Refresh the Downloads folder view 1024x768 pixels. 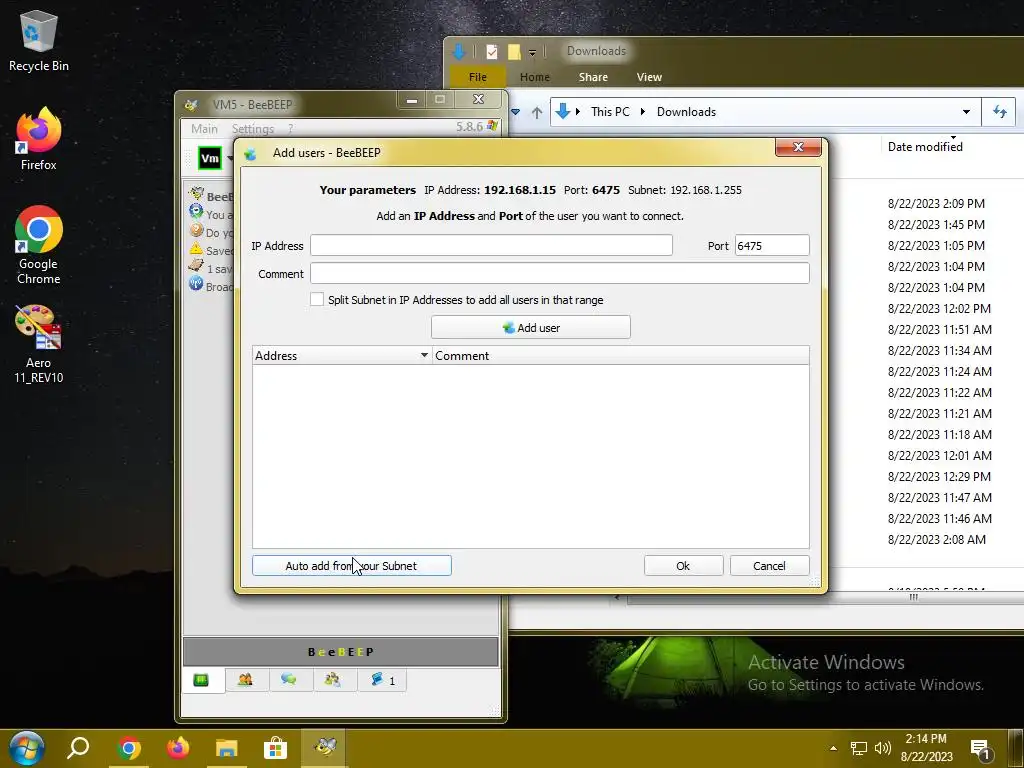(1000, 112)
